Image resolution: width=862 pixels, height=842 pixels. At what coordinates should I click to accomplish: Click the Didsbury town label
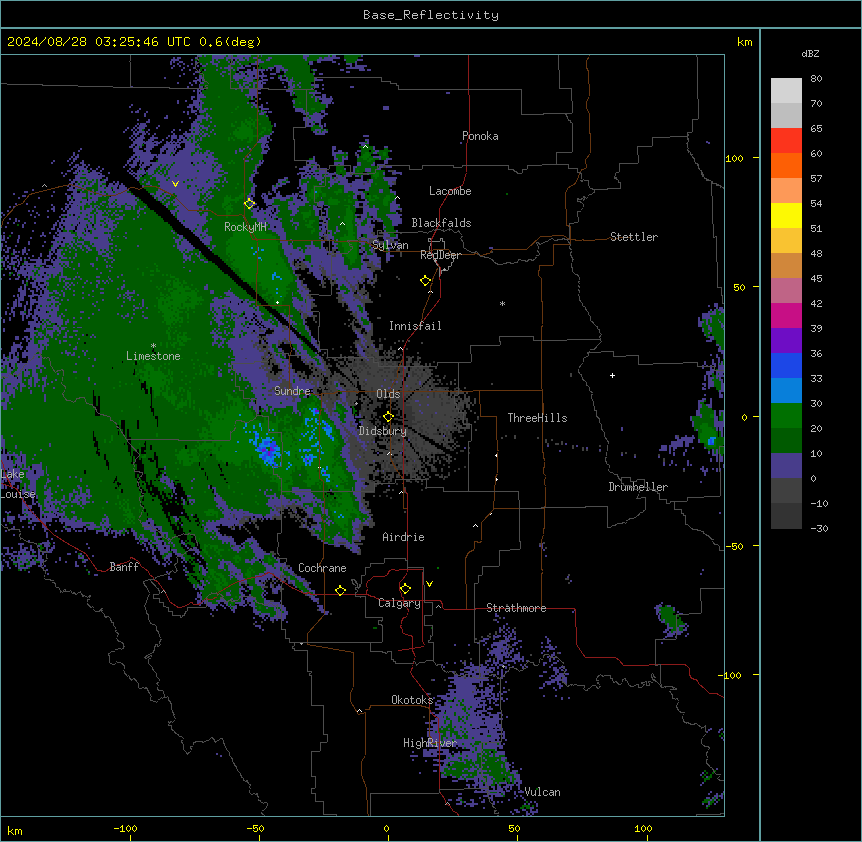pos(383,431)
